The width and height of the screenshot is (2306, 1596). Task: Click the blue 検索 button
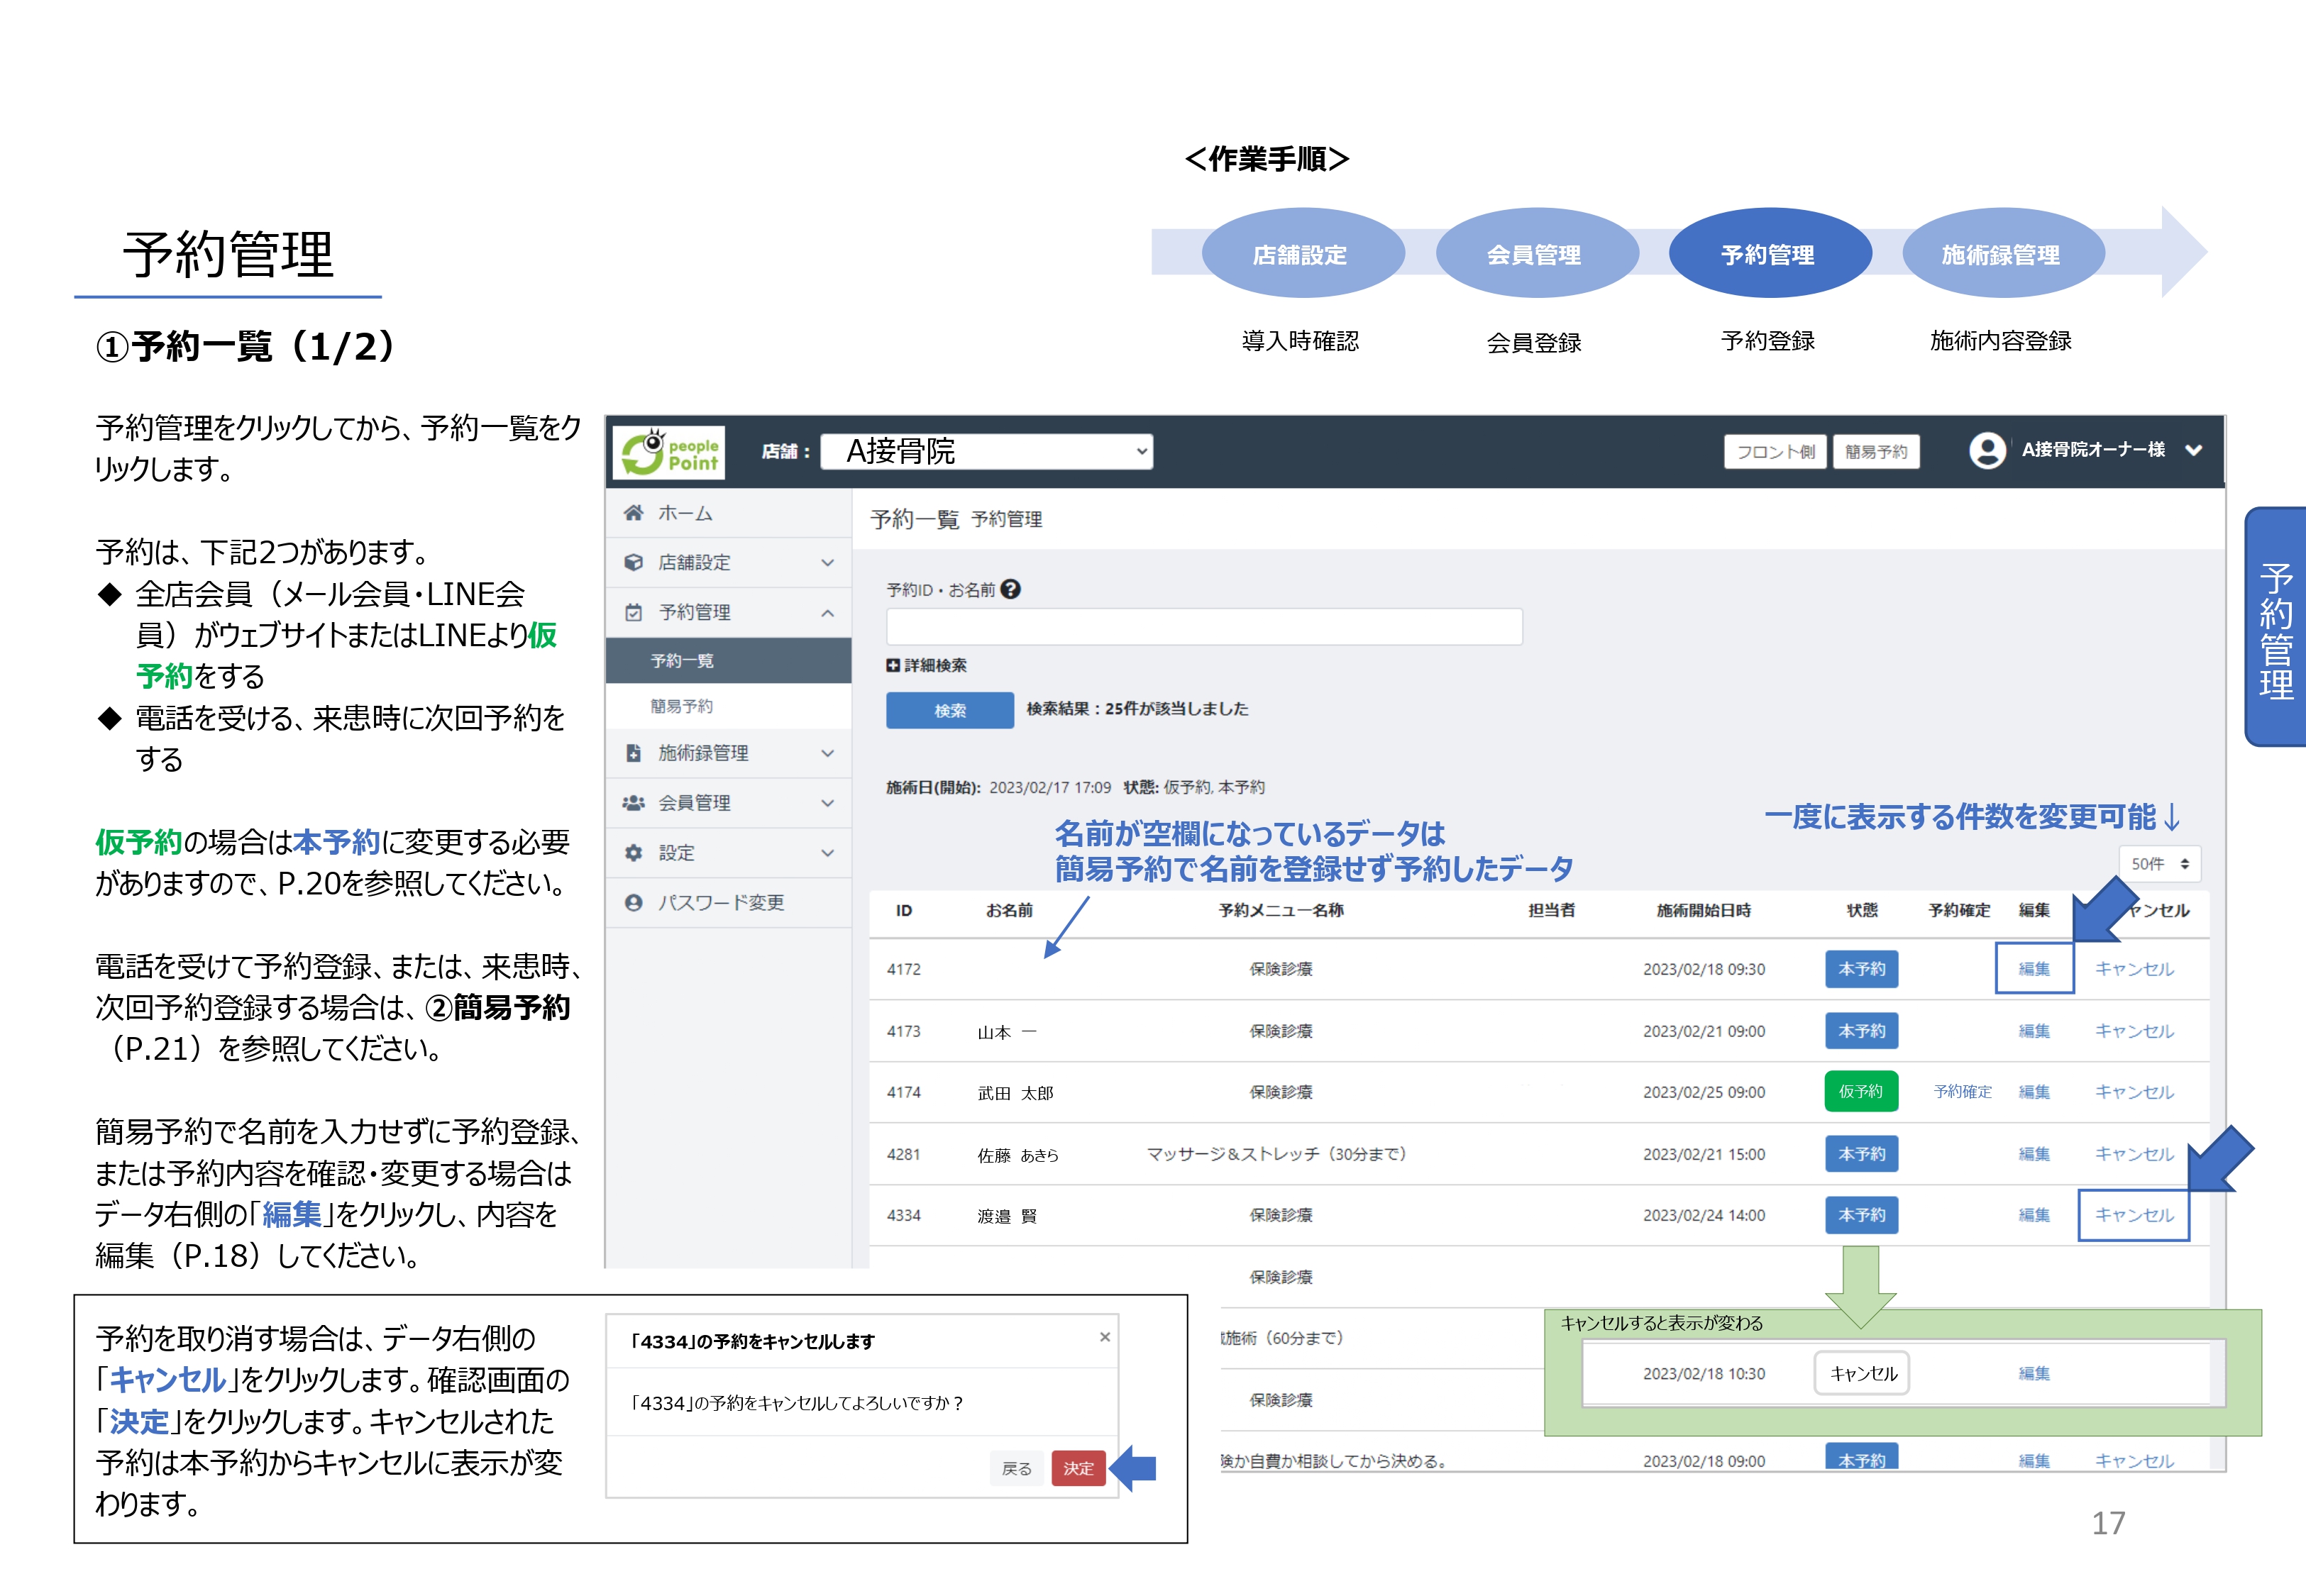tap(949, 710)
